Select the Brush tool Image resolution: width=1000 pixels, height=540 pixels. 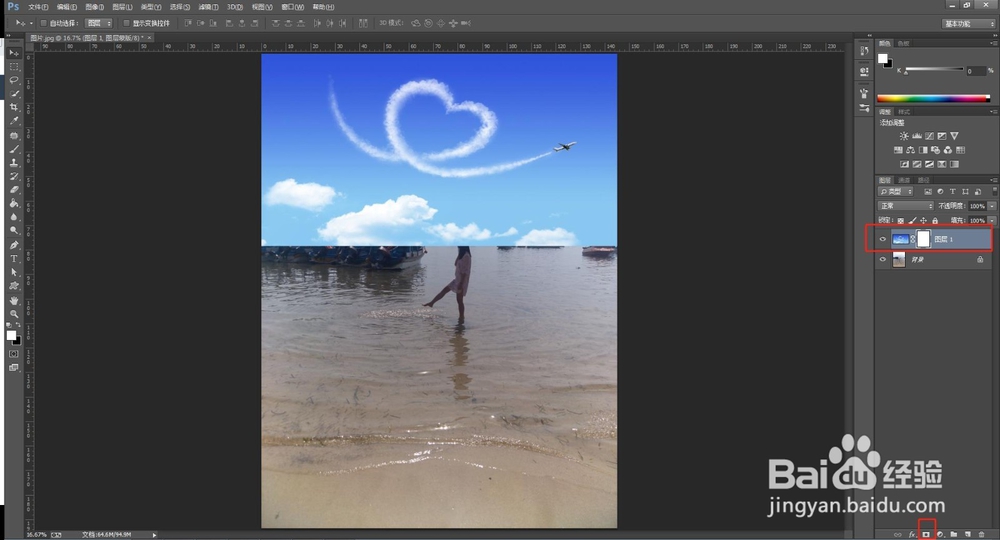[x=14, y=149]
